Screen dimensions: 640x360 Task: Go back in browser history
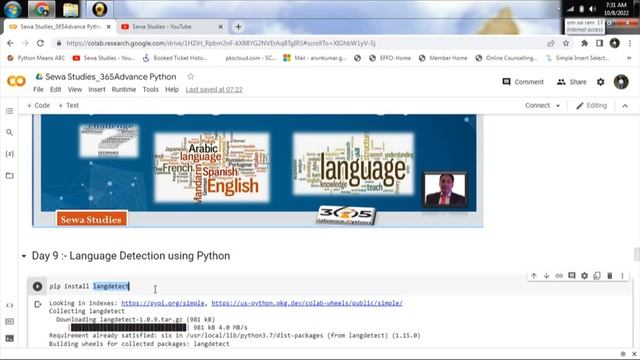10,43
